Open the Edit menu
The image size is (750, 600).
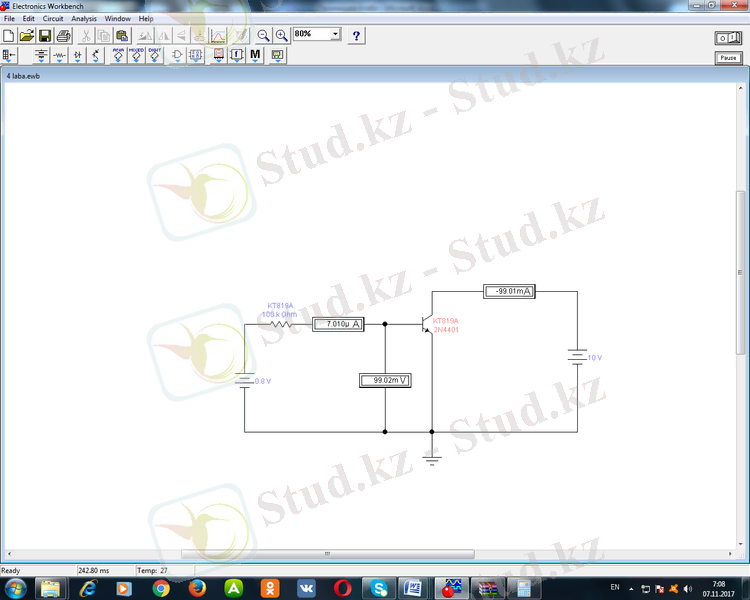29,19
